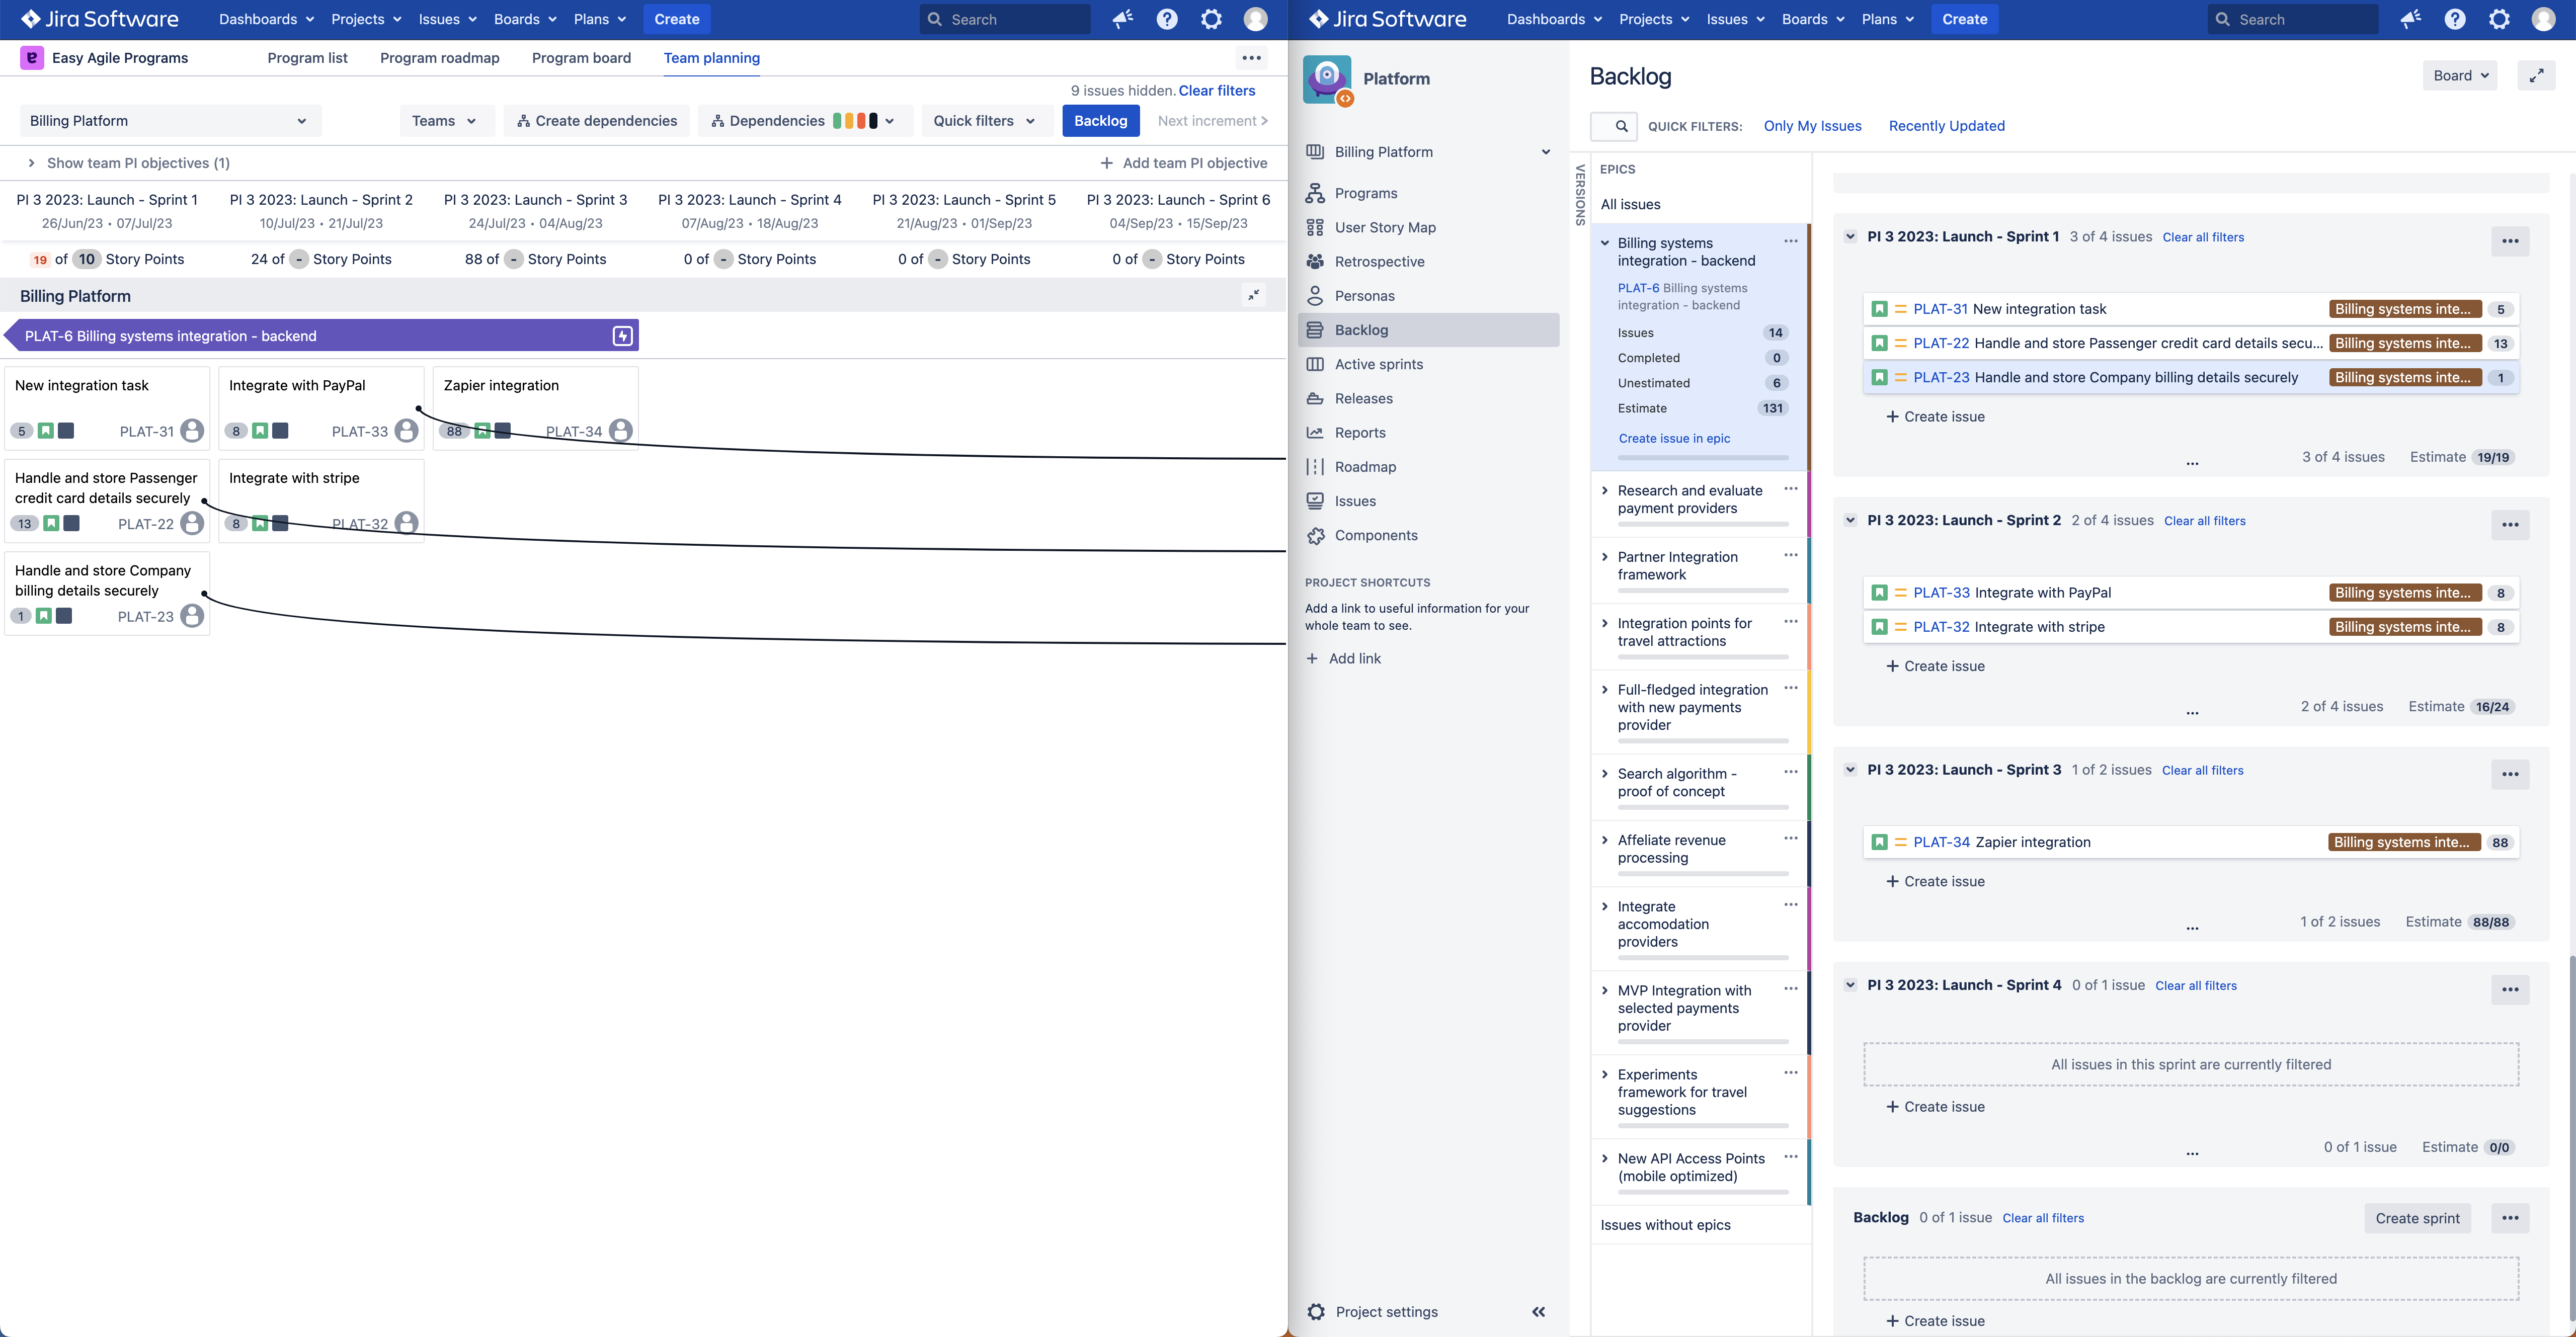Click assignee avatar on PLAT-34 card

(621, 431)
